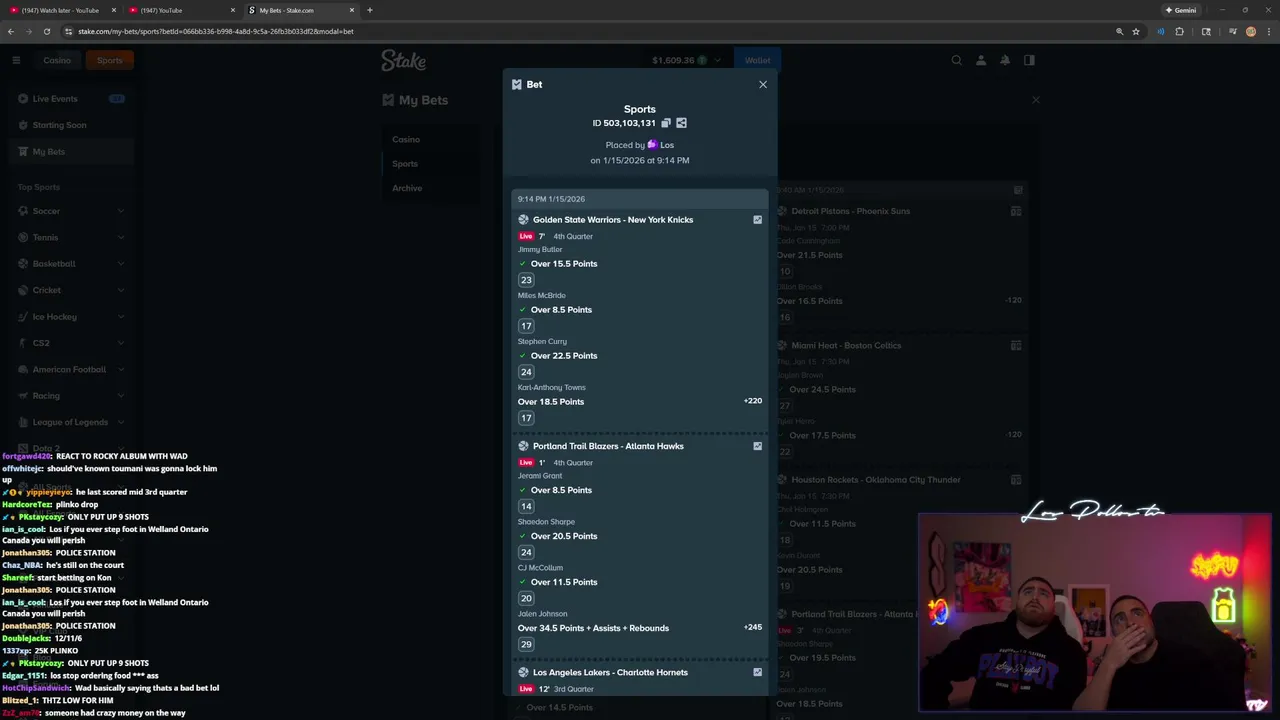
Task: Open Los Angeles Lakers - Charlotte Hornets match
Action: pos(610,672)
